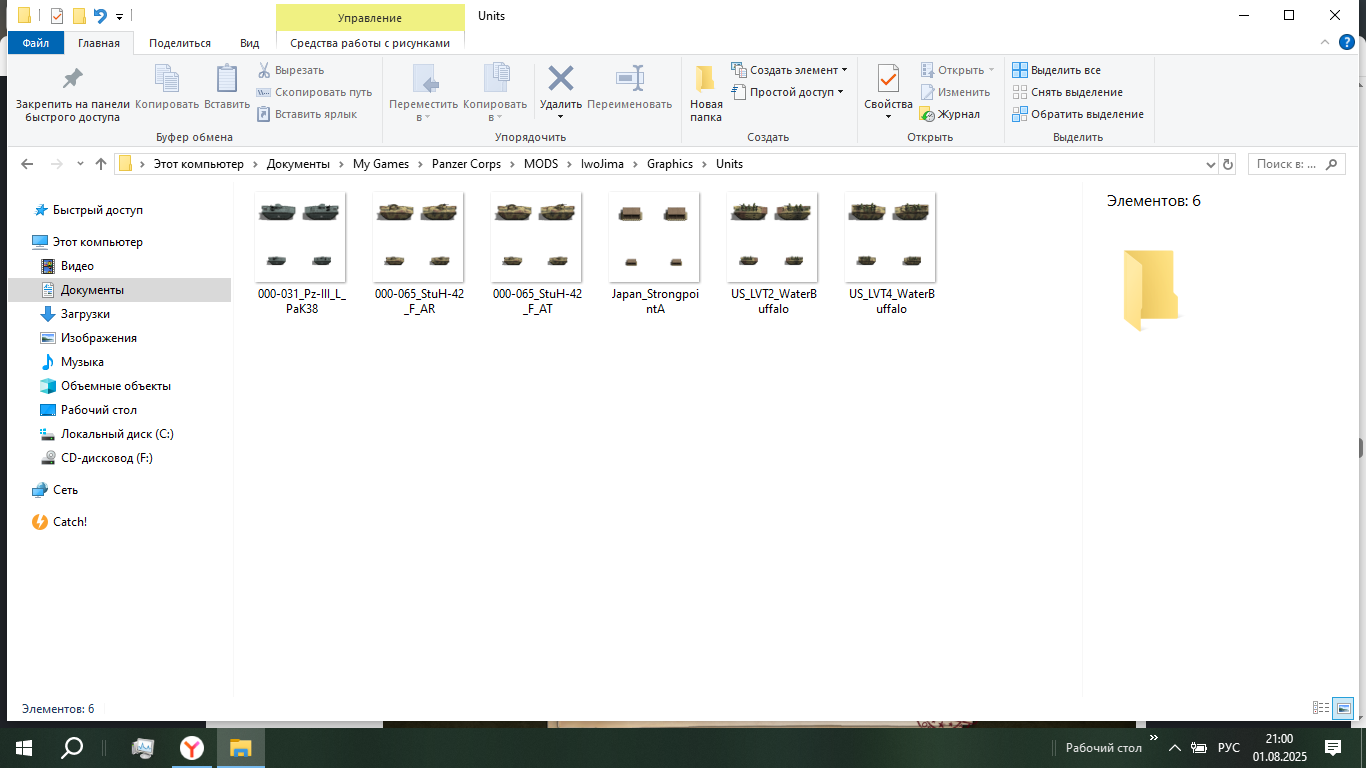The image size is (1366, 768).
Task: Open Explorer help question mark icon
Action: 1346,43
